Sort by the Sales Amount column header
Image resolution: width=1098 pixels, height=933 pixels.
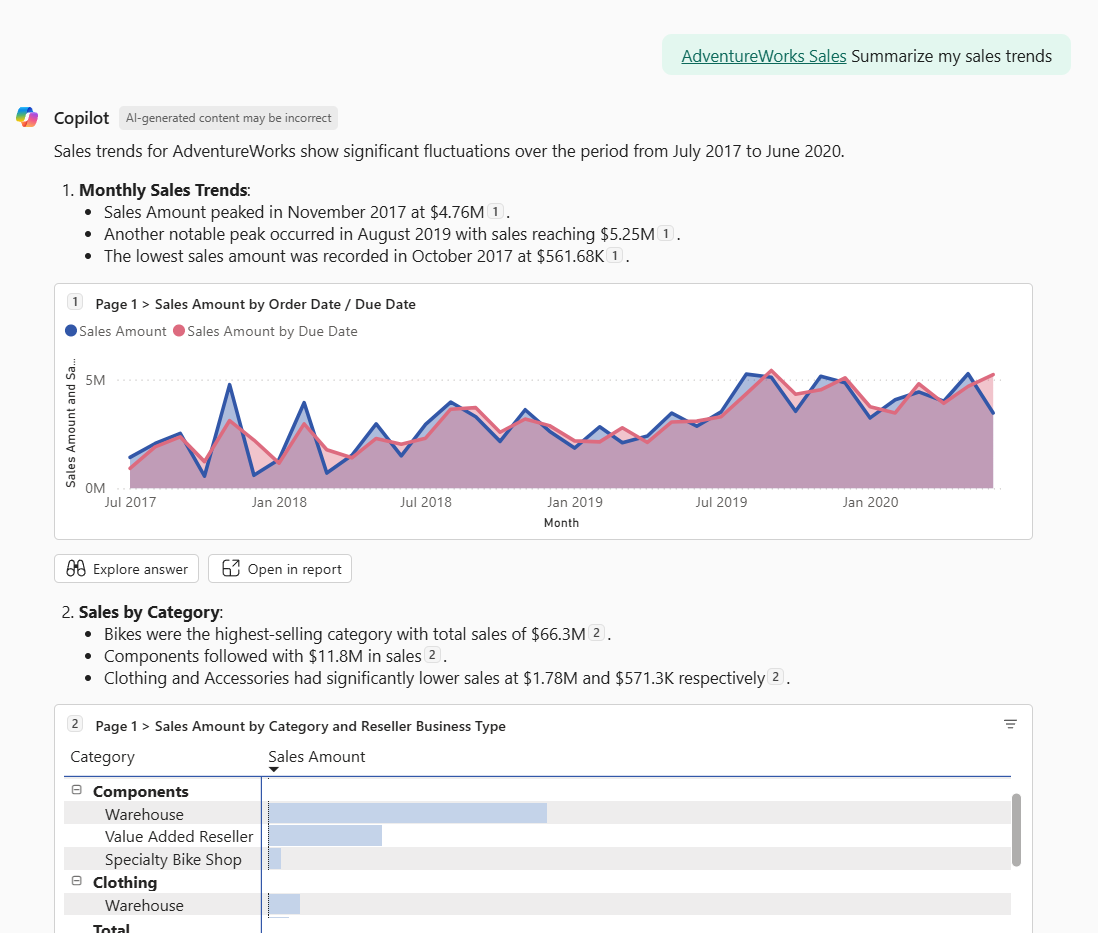[x=317, y=756]
